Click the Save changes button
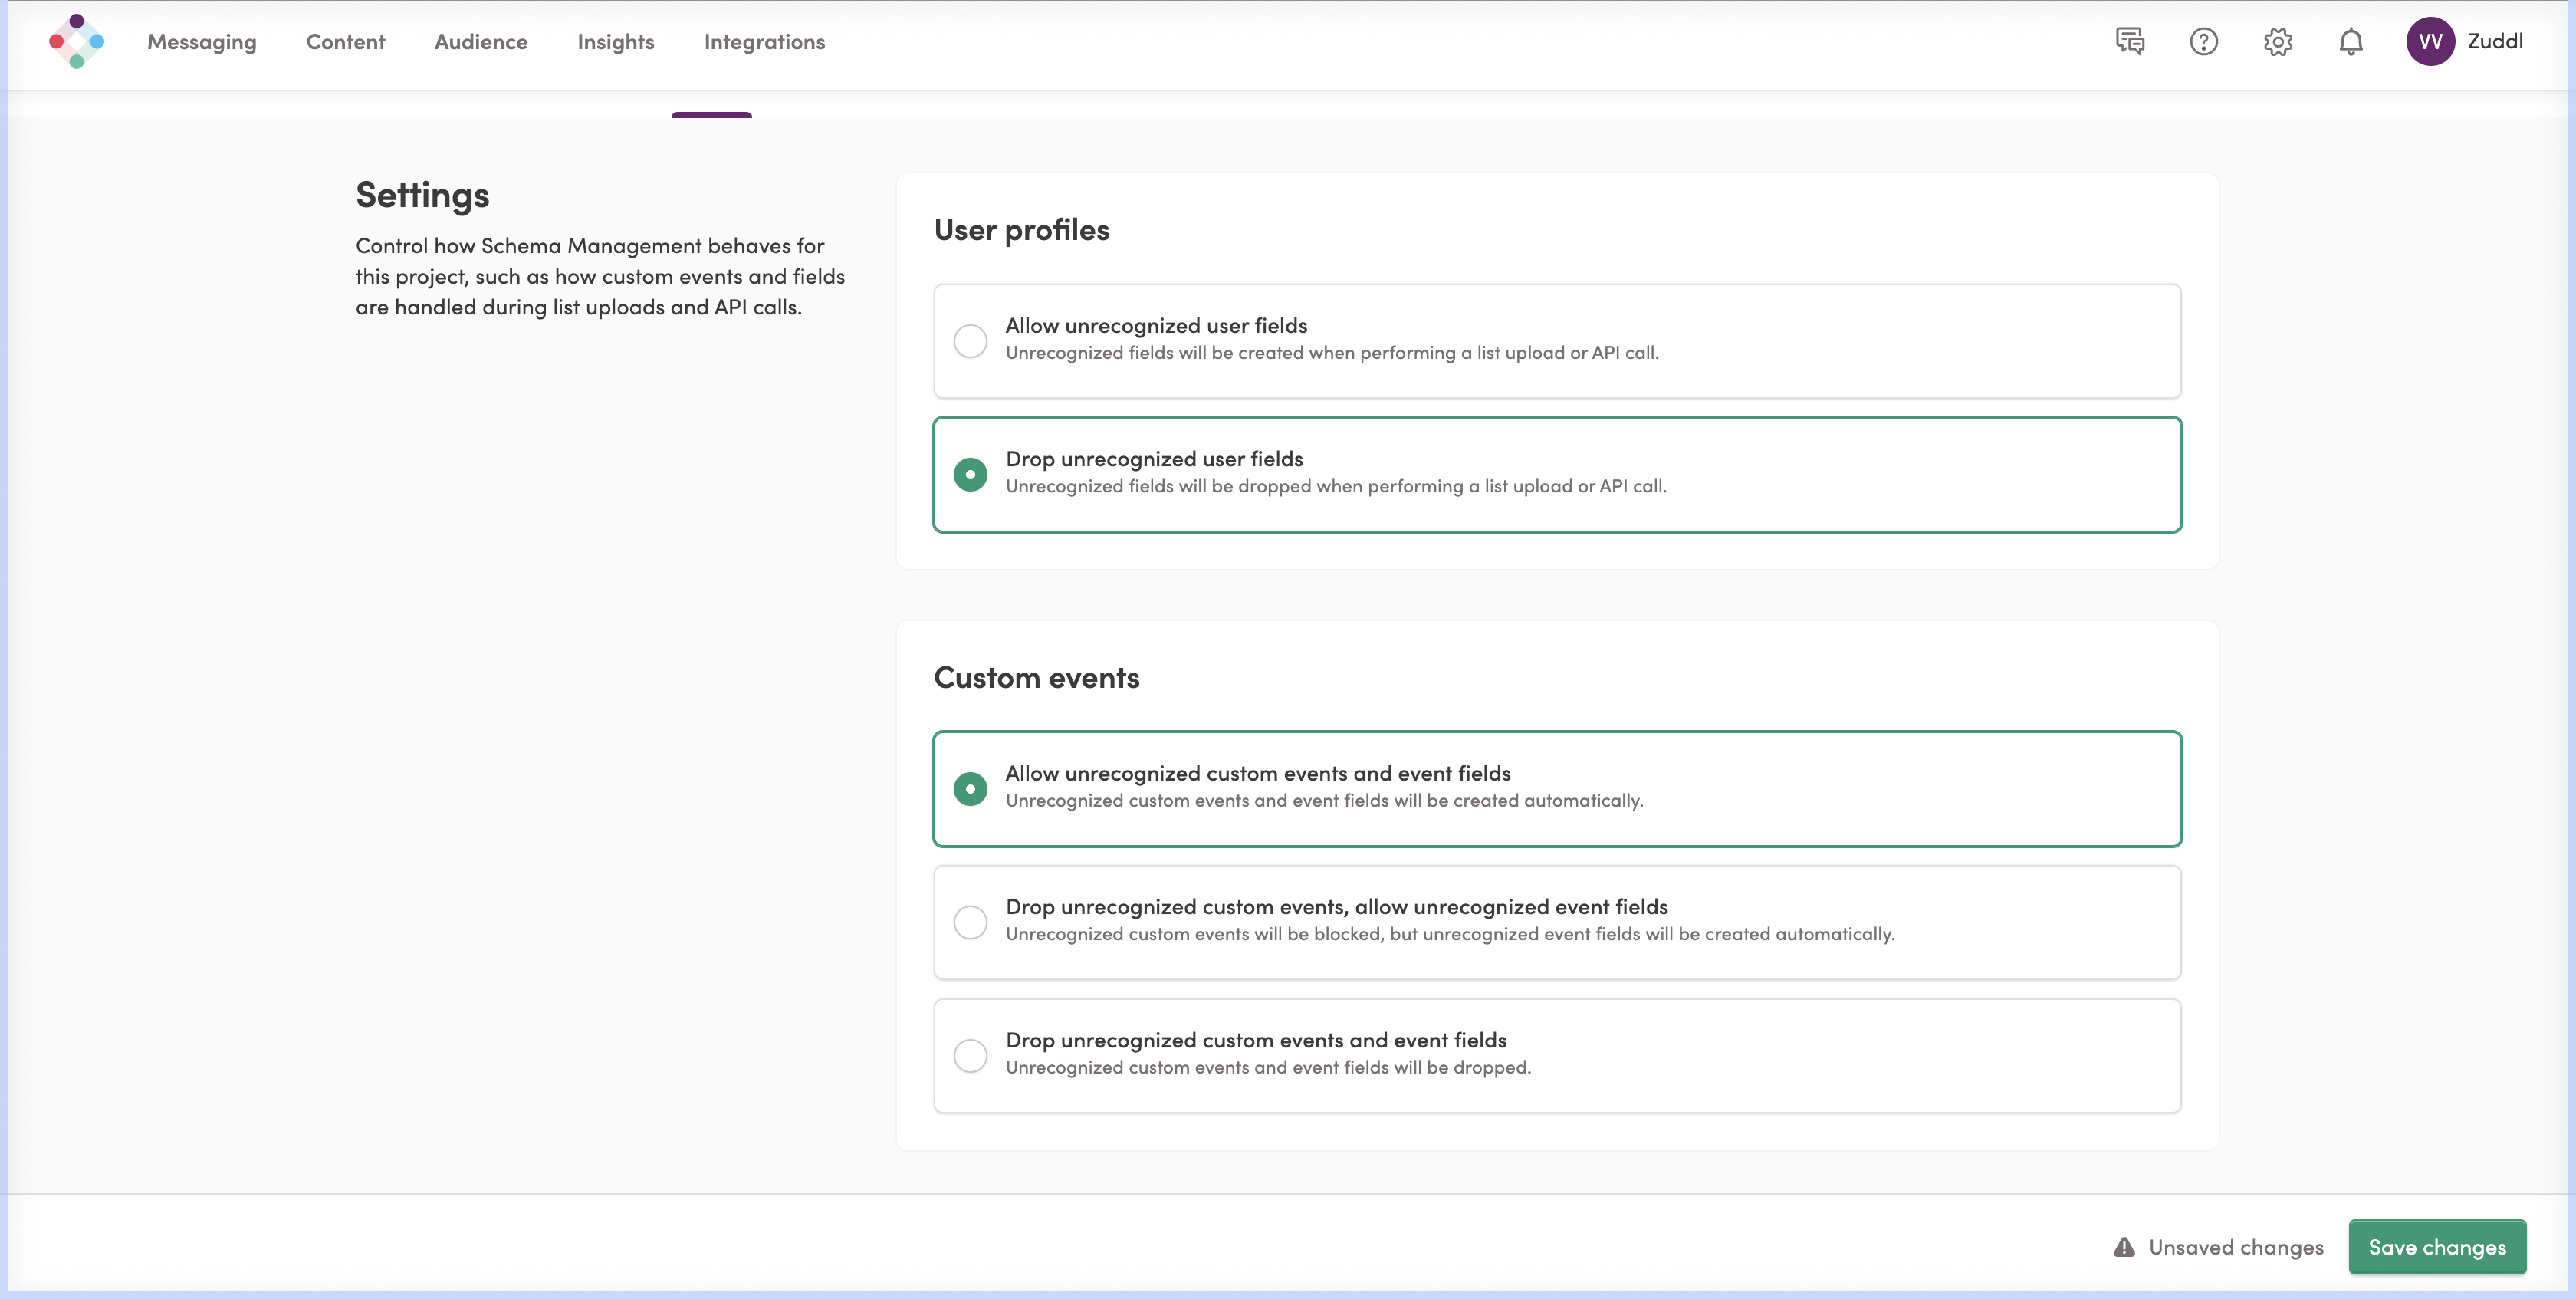This screenshot has width=2576, height=1299. [2436, 1247]
